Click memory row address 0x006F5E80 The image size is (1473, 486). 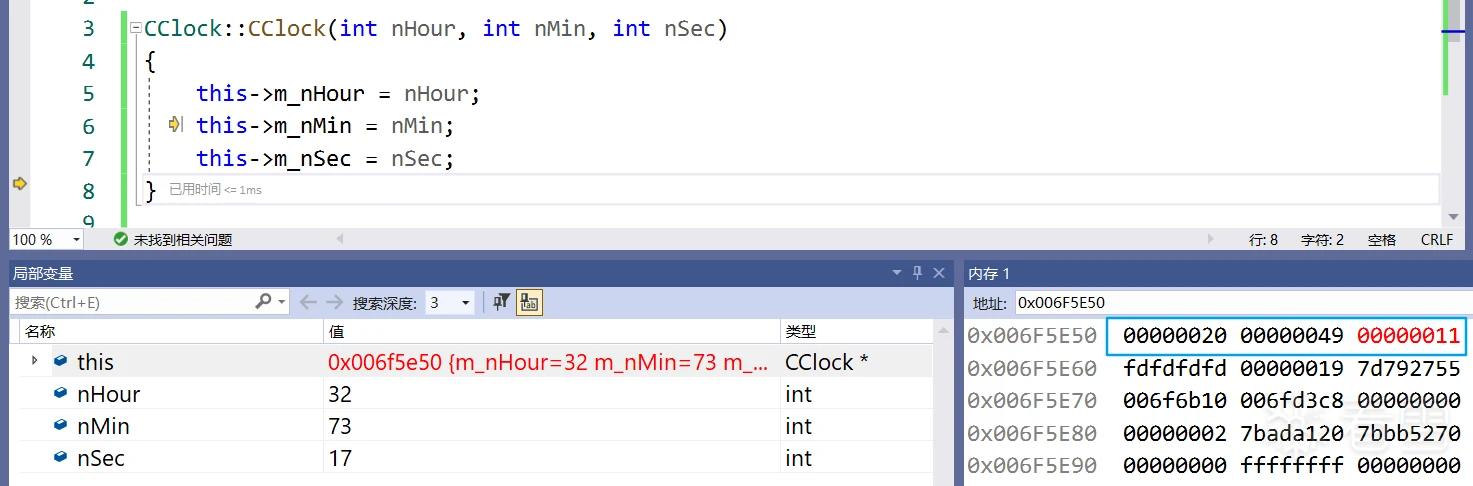[1032, 433]
